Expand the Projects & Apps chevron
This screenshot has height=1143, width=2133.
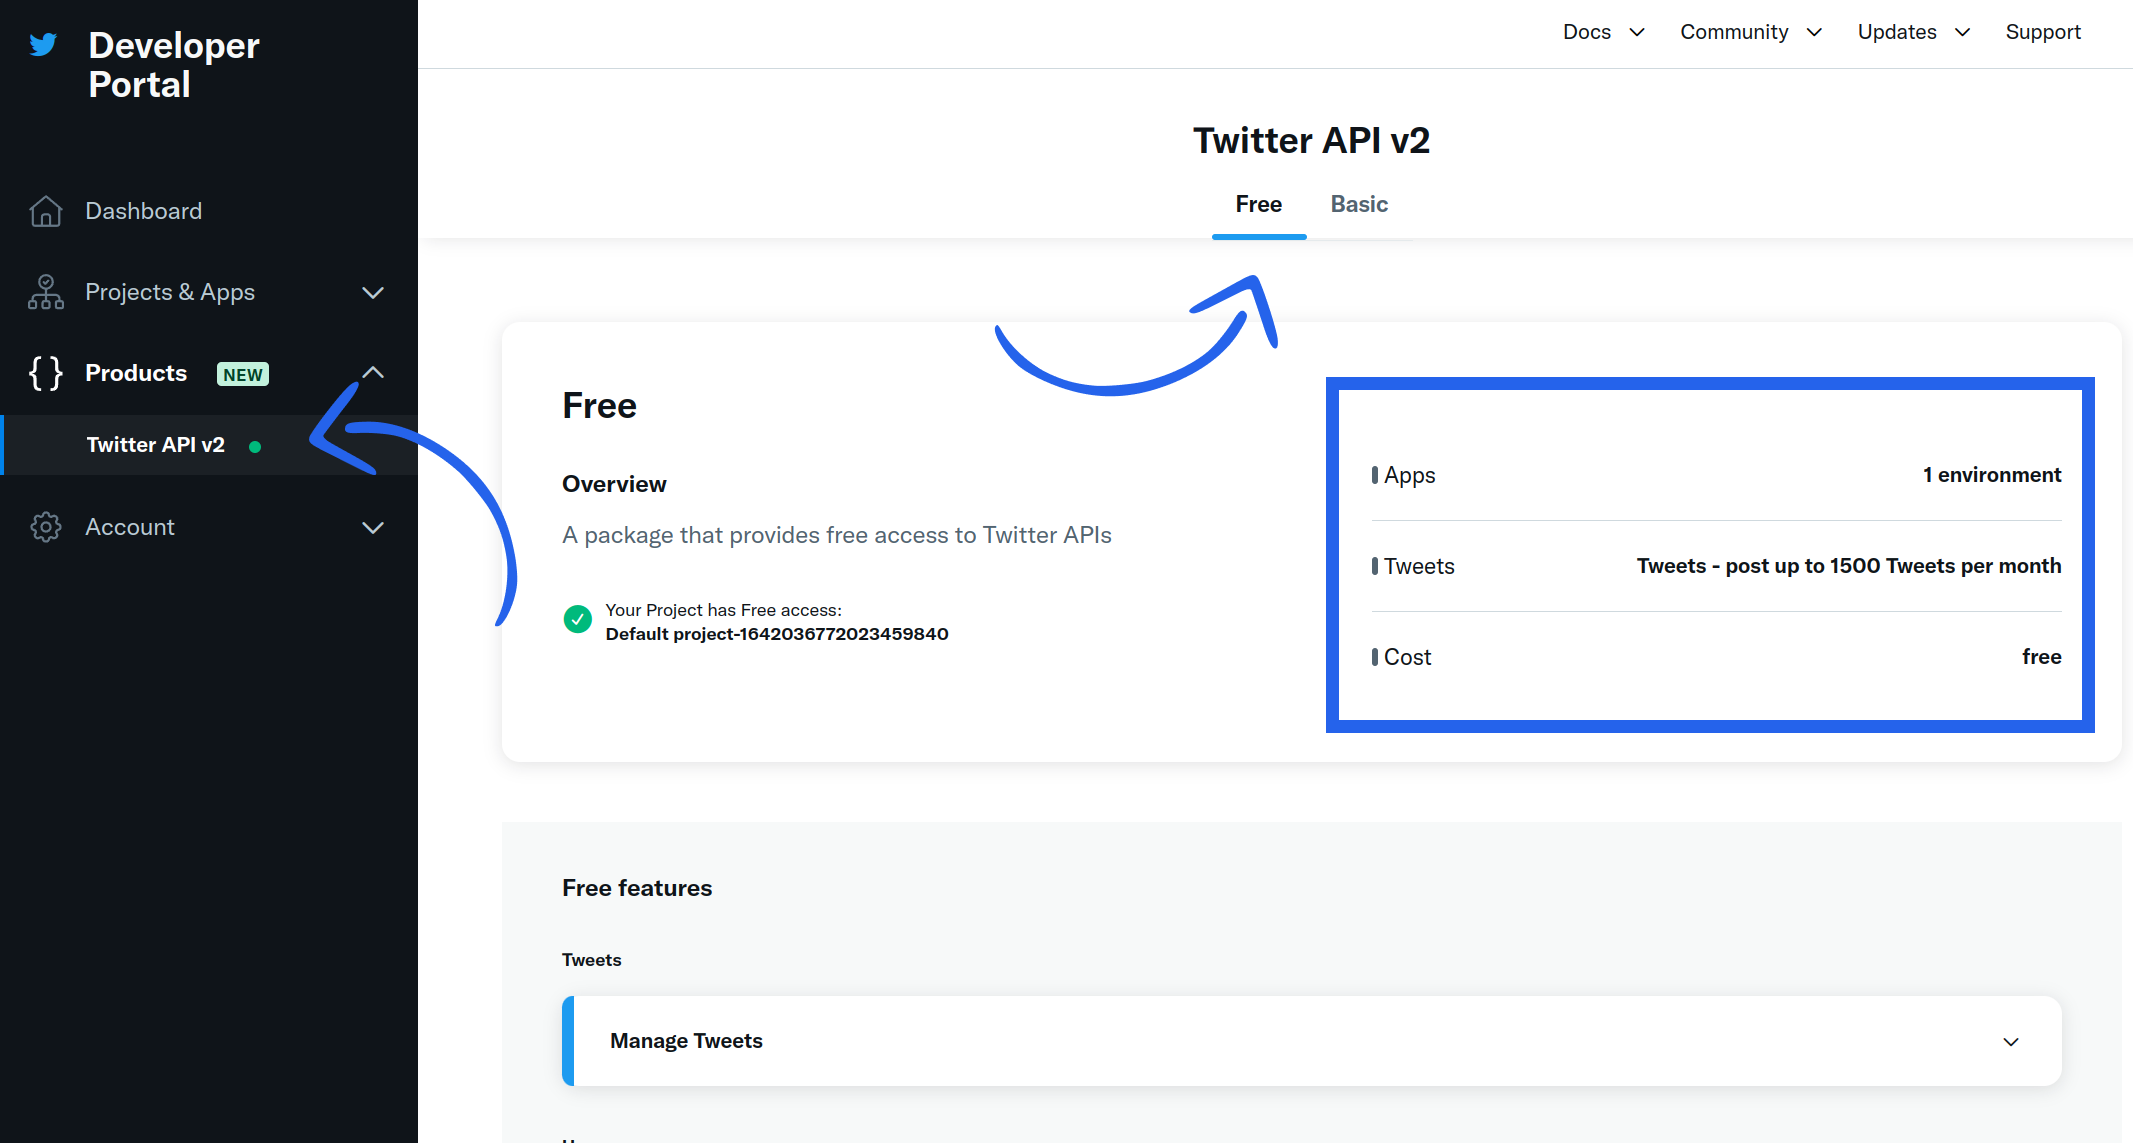tap(373, 293)
